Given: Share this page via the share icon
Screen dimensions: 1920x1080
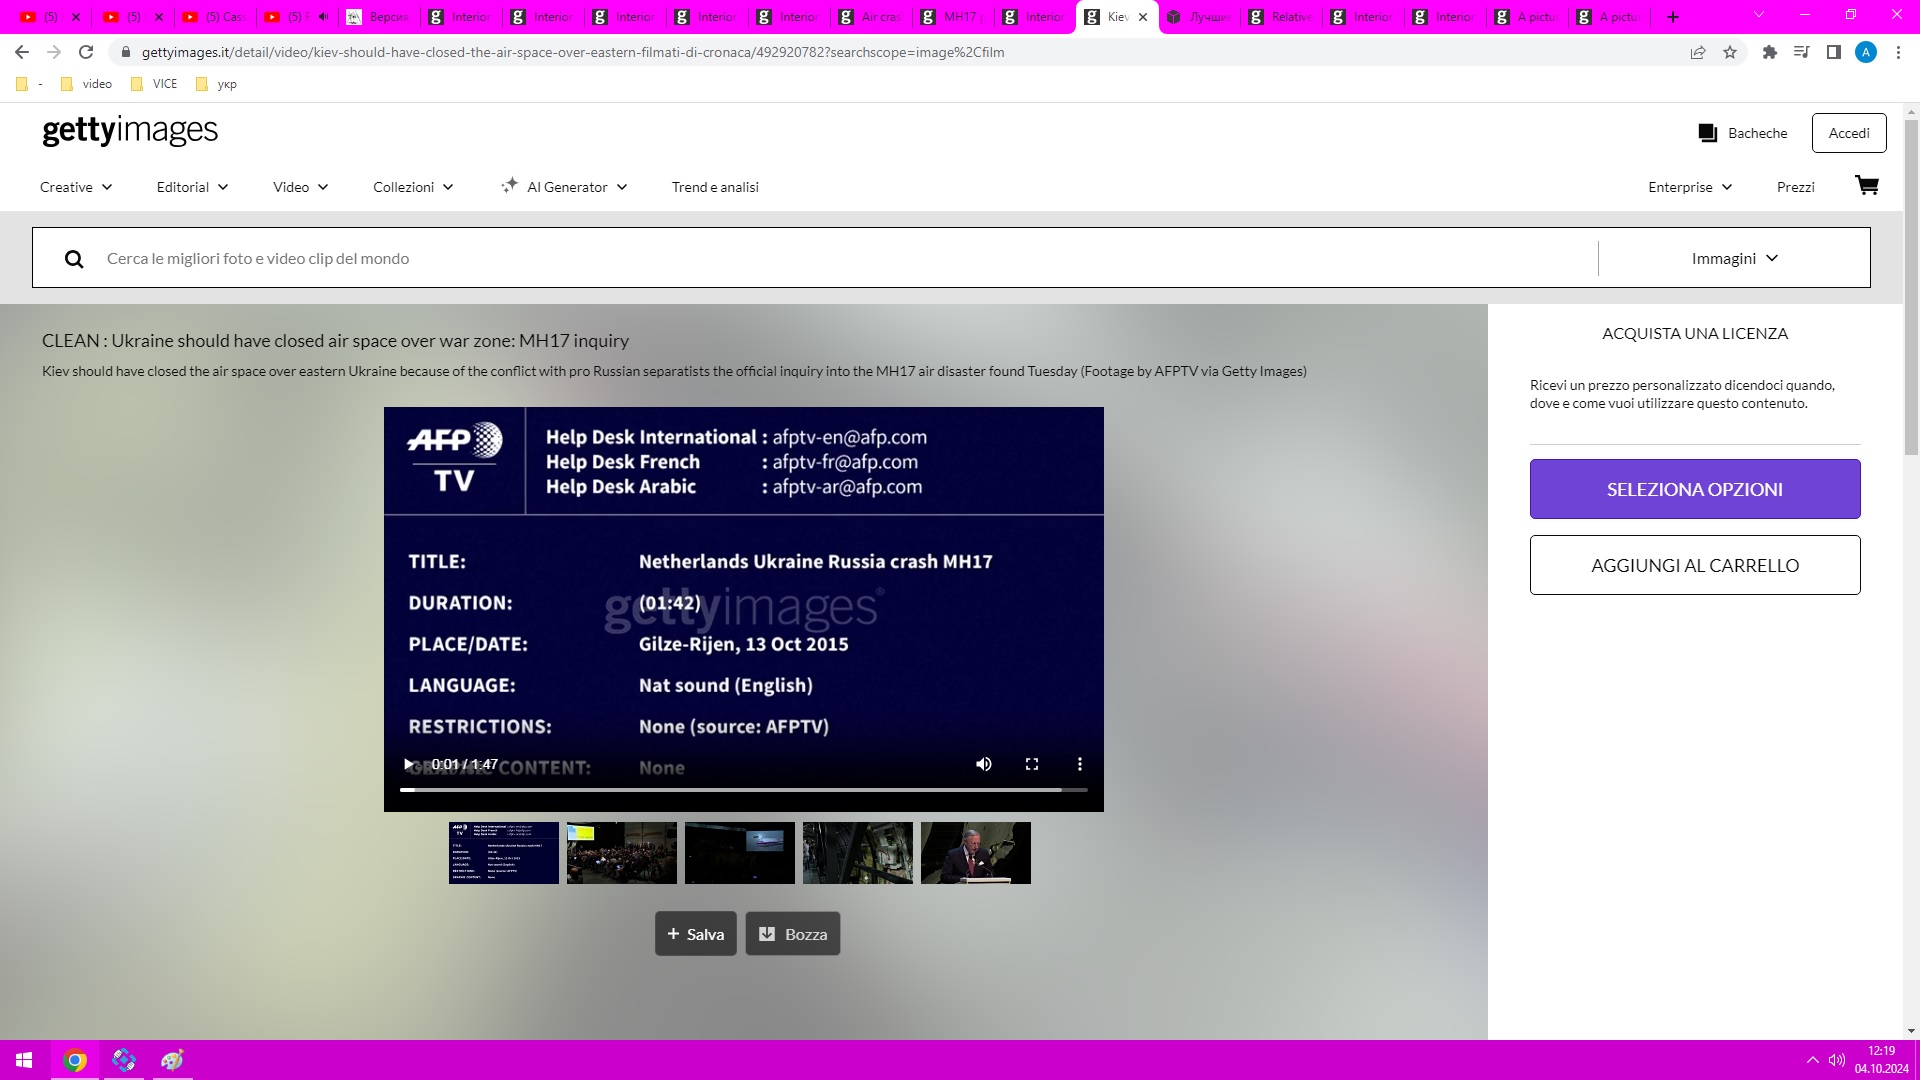Looking at the screenshot, I should tap(1698, 52).
